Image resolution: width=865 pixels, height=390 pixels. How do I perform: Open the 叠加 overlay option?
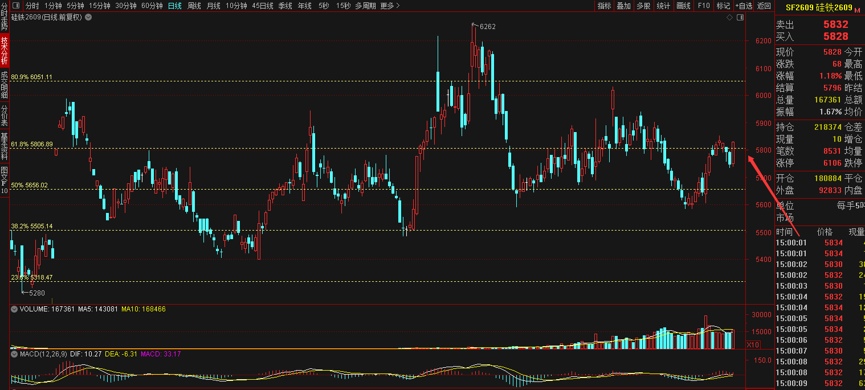click(x=623, y=6)
